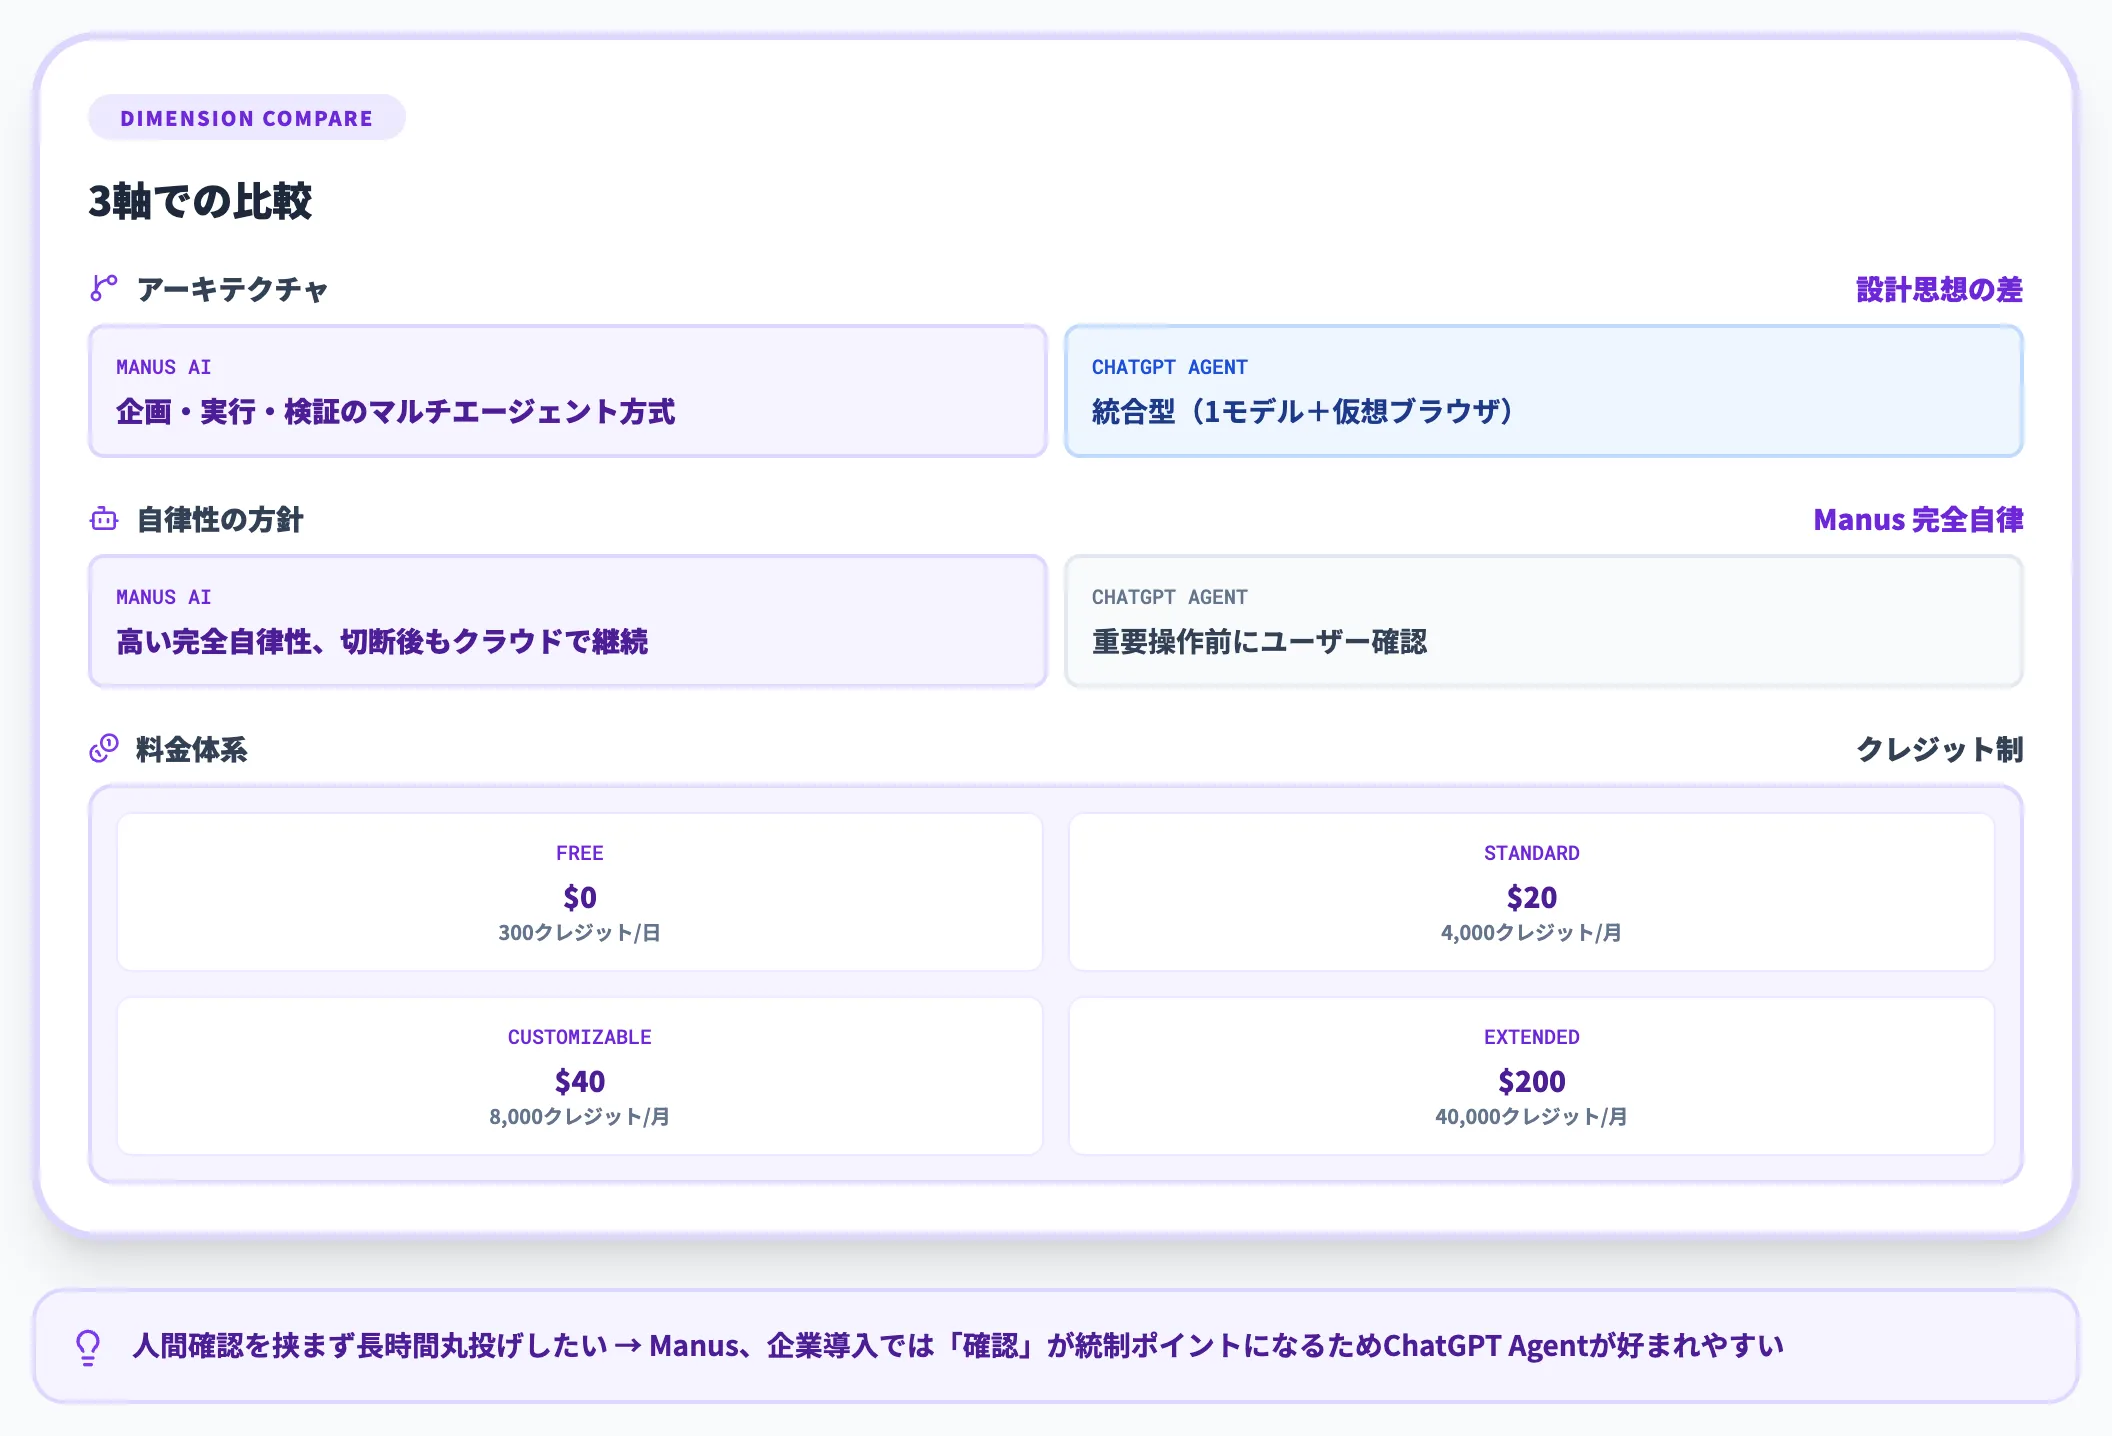Click the 設計思想の差 label
Image resolution: width=2112 pixels, height=1436 pixels.
tap(1939, 289)
